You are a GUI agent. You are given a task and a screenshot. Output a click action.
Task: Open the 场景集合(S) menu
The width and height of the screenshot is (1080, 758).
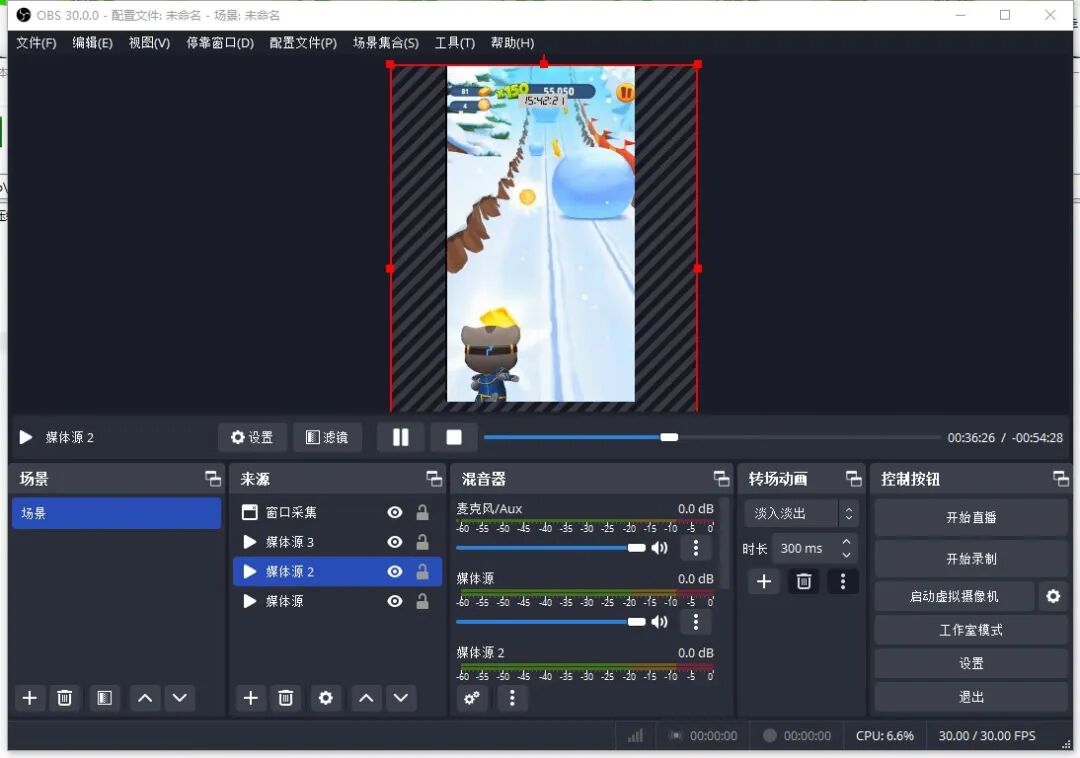pos(386,43)
